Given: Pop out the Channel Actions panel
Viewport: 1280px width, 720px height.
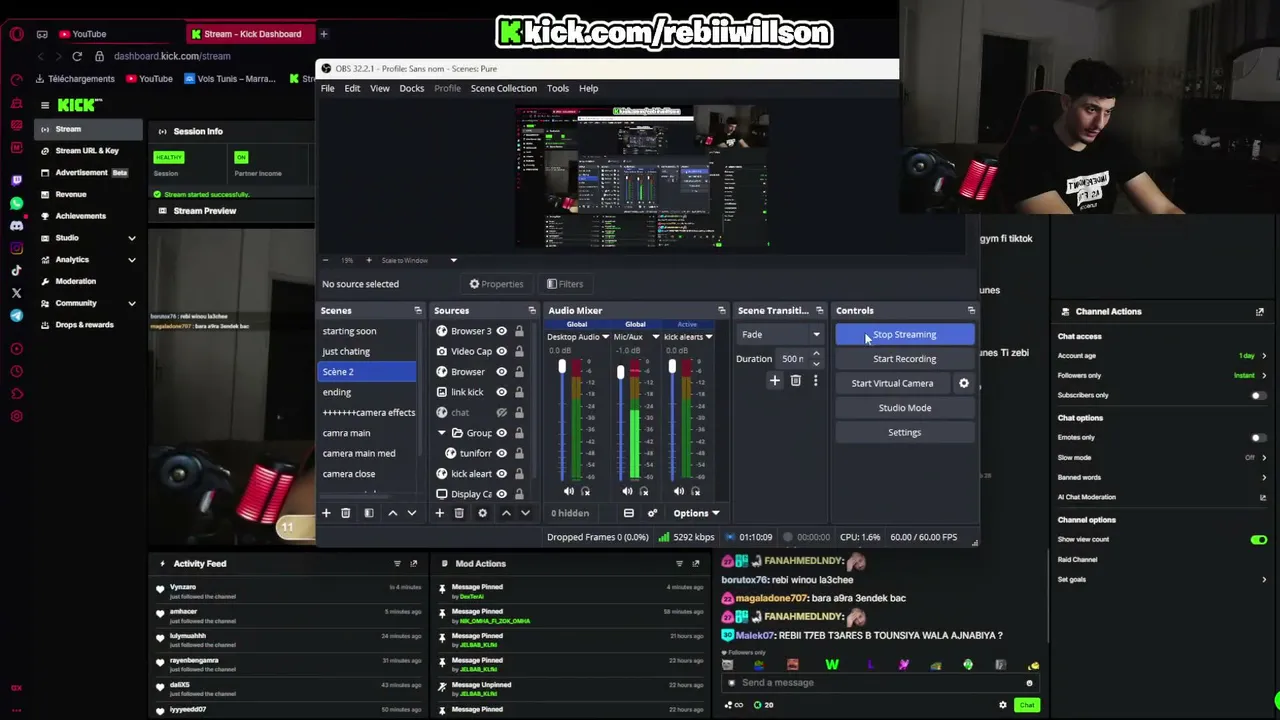Looking at the screenshot, I should (x=1259, y=312).
